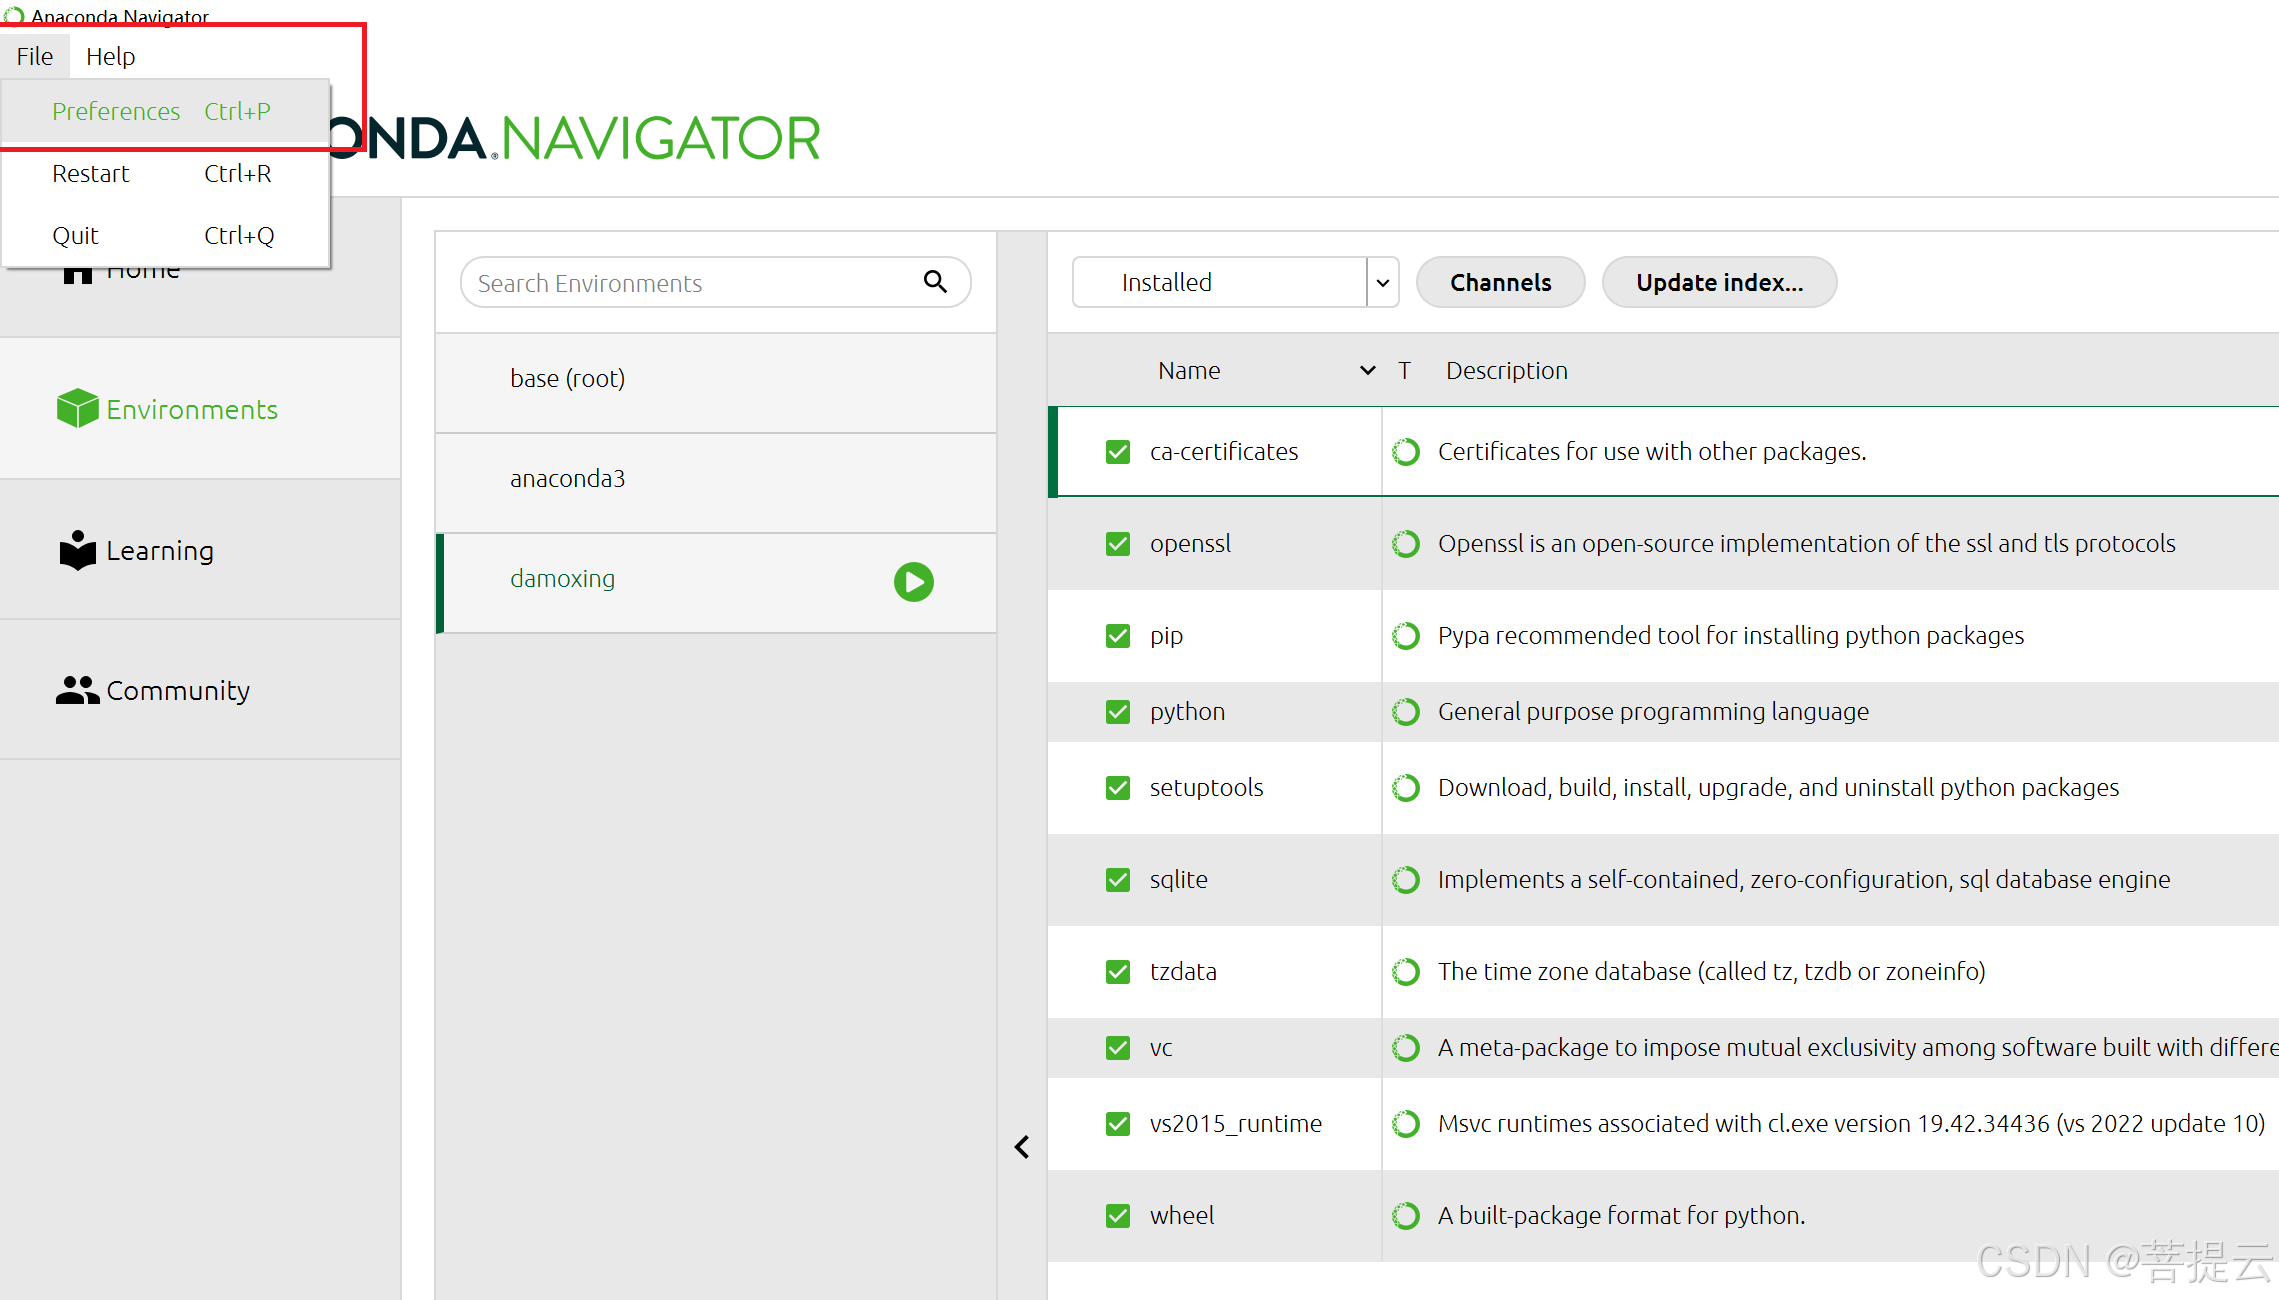Click the circle type icon for python
The width and height of the screenshot is (2279, 1300).
click(1406, 712)
